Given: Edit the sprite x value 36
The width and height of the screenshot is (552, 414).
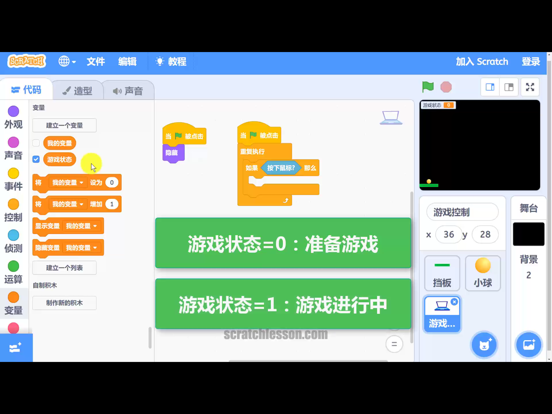Looking at the screenshot, I should tap(448, 234).
